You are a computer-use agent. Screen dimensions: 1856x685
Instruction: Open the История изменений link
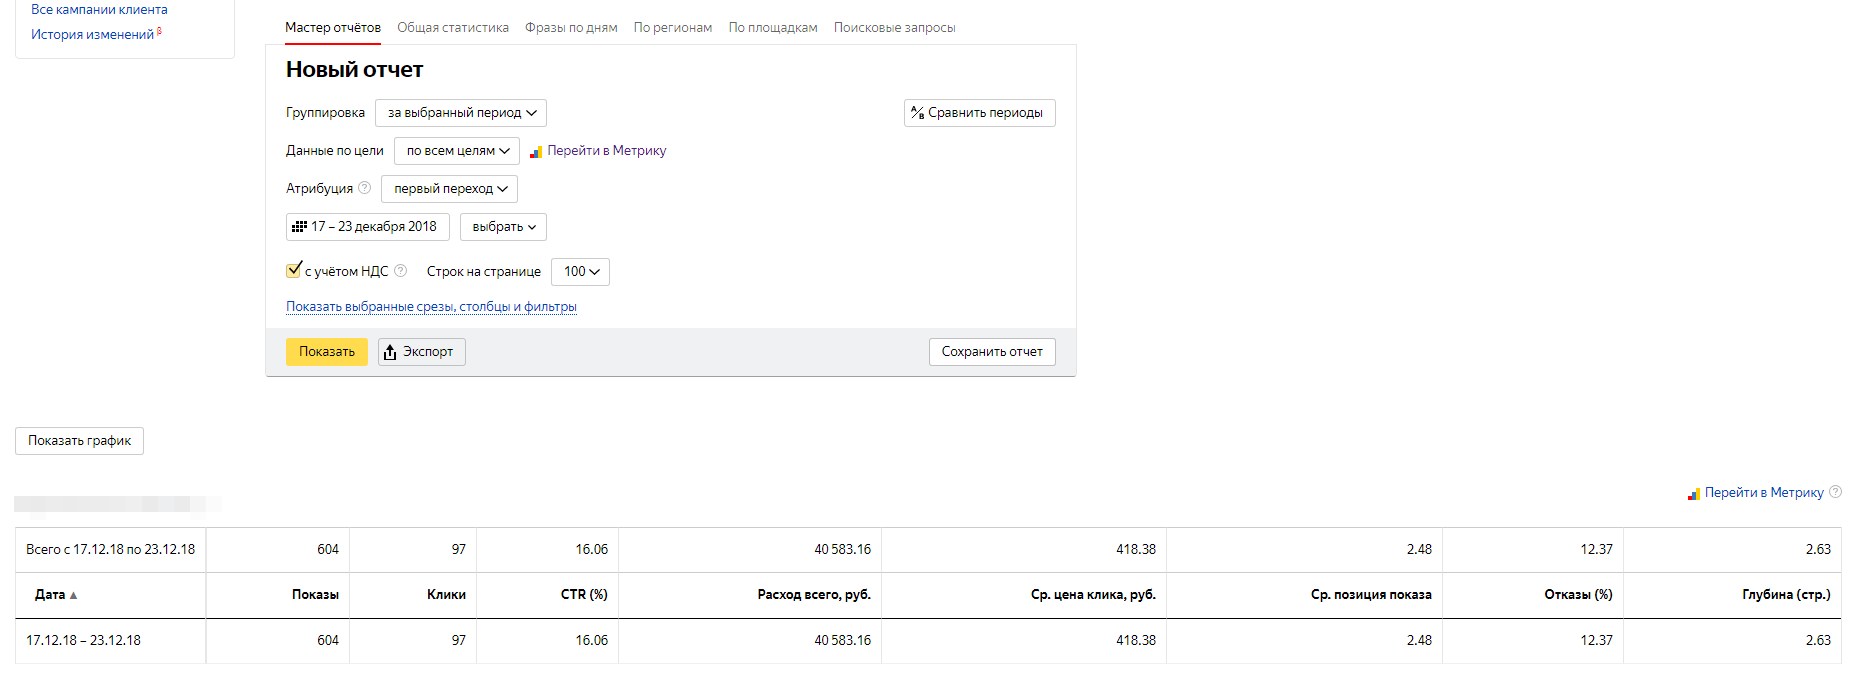click(x=92, y=35)
